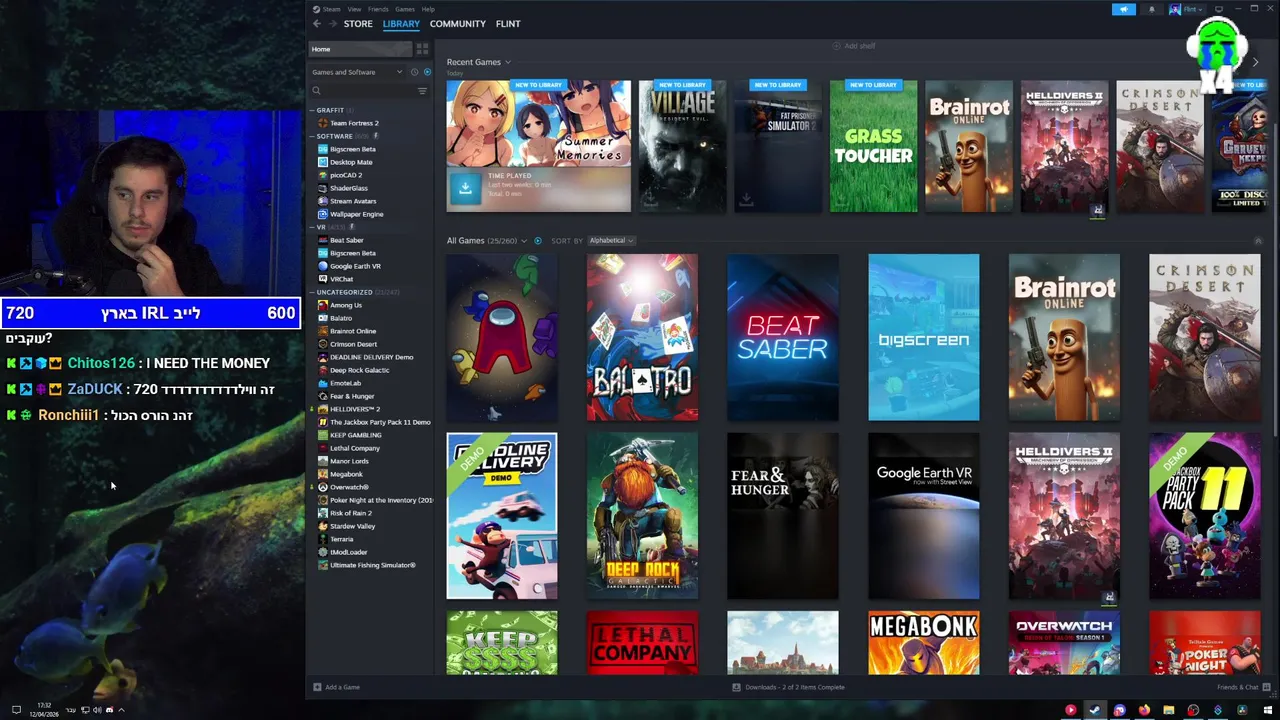Select Wallpaper Engine in the sidebar

356,214
